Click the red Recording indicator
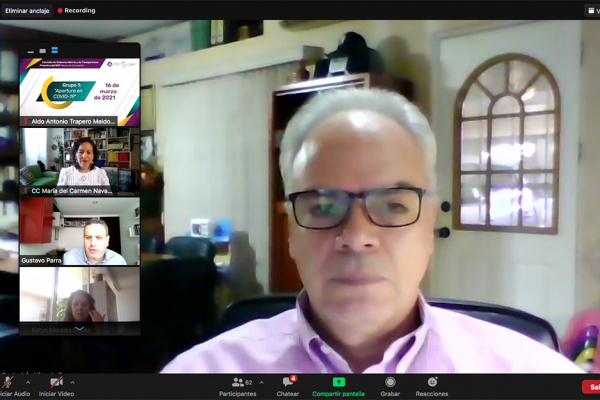Screen dimensions: 600x400 pyautogui.click(x=77, y=11)
